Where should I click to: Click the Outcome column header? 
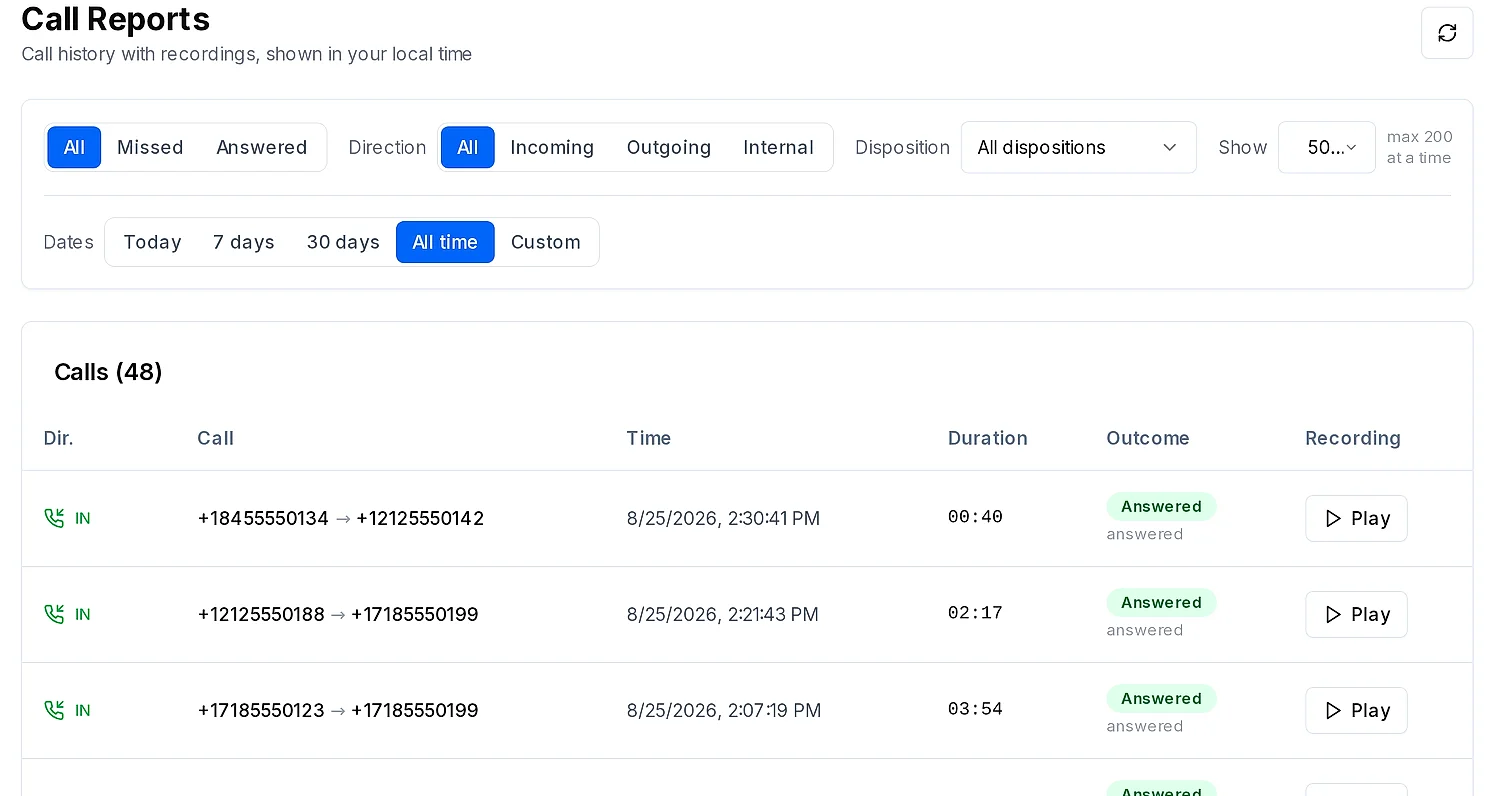pos(1147,438)
